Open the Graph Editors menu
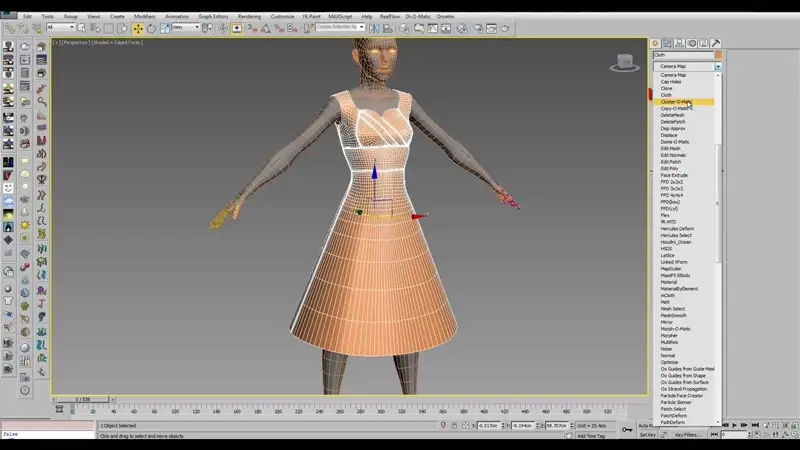Viewport: 800px width, 450px height. (213, 16)
